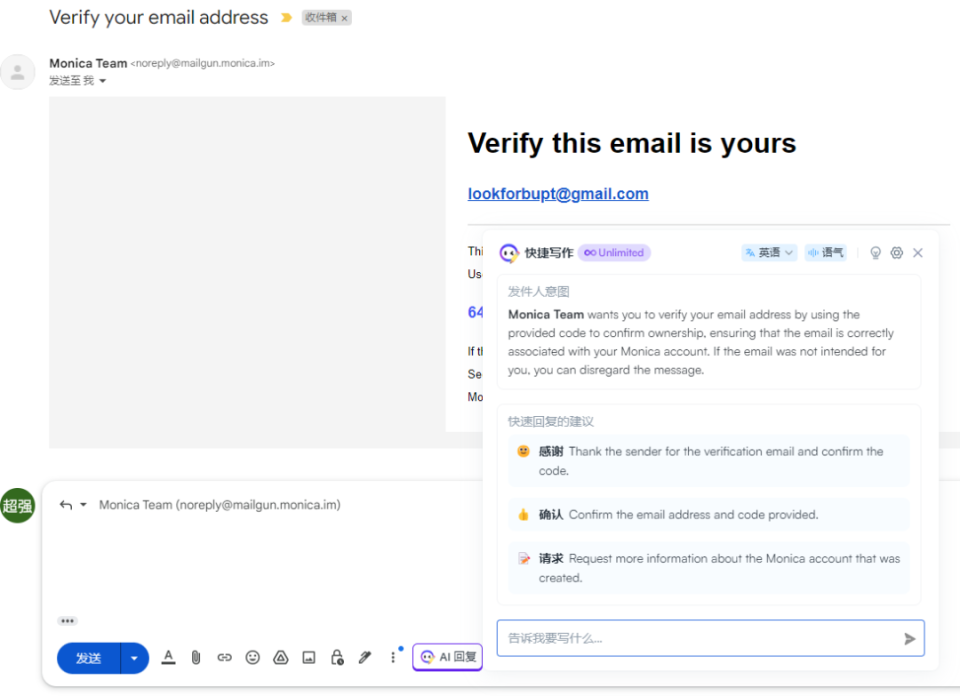Select the 确认 quick reply suggestion
The height and width of the screenshot is (696, 960).
coord(708,515)
